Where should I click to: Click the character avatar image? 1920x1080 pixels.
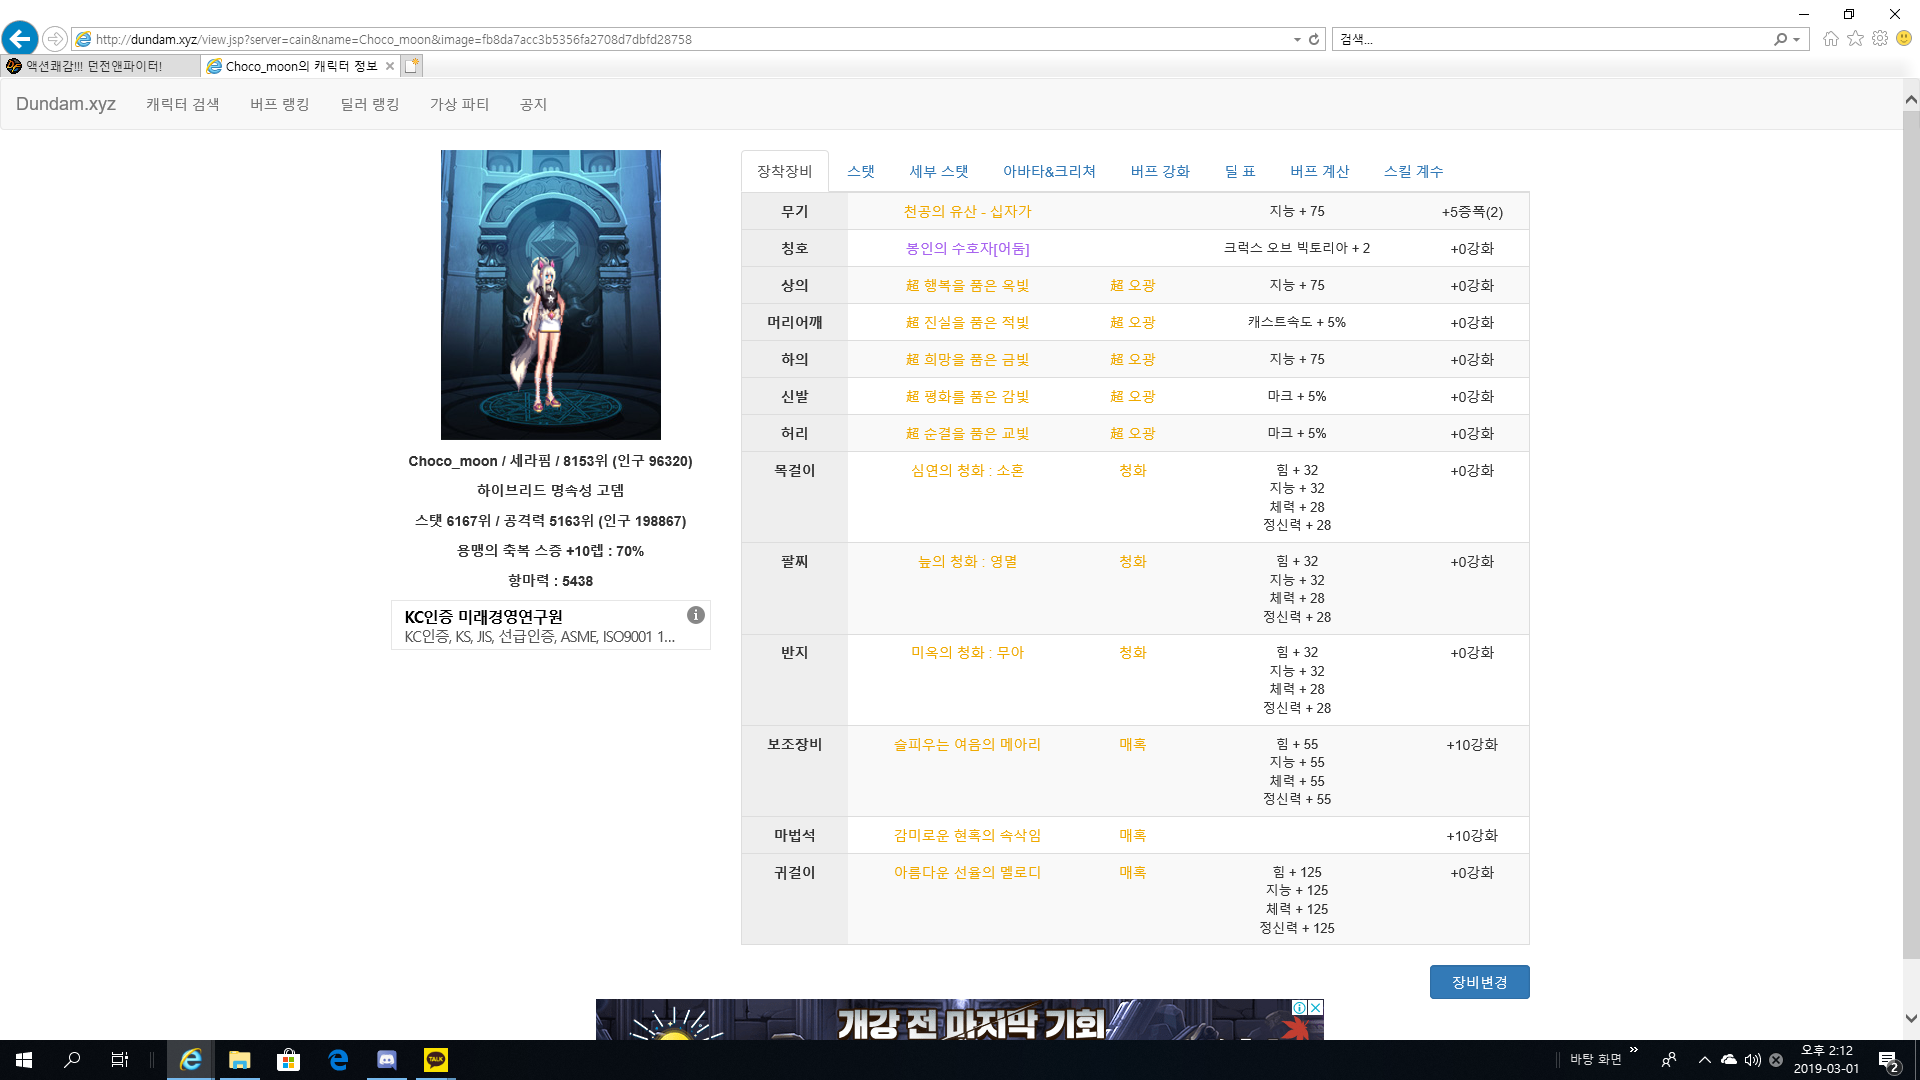click(x=551, y=295)
